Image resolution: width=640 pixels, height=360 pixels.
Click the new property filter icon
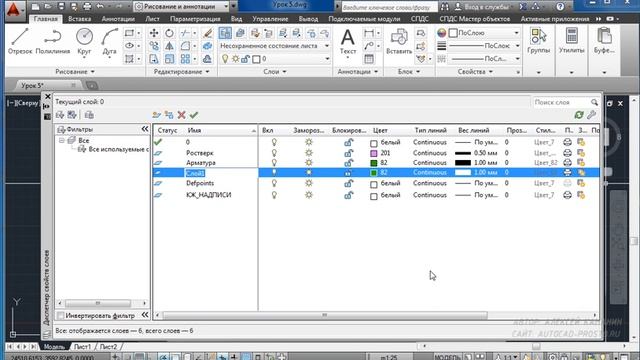pos(60,115)
